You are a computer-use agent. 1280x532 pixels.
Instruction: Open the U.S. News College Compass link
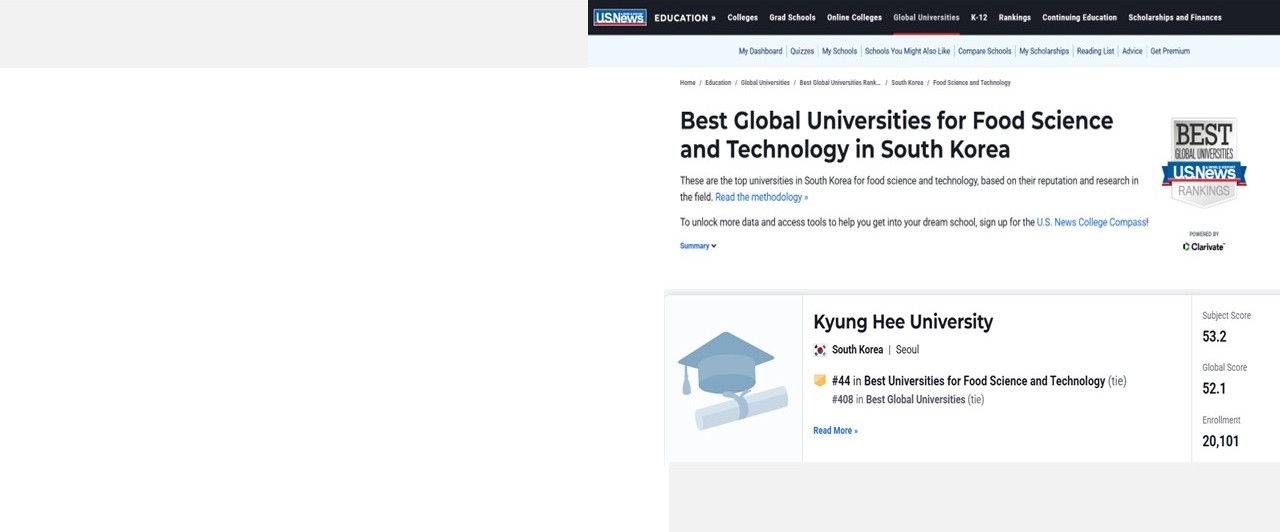point(1091,222)
